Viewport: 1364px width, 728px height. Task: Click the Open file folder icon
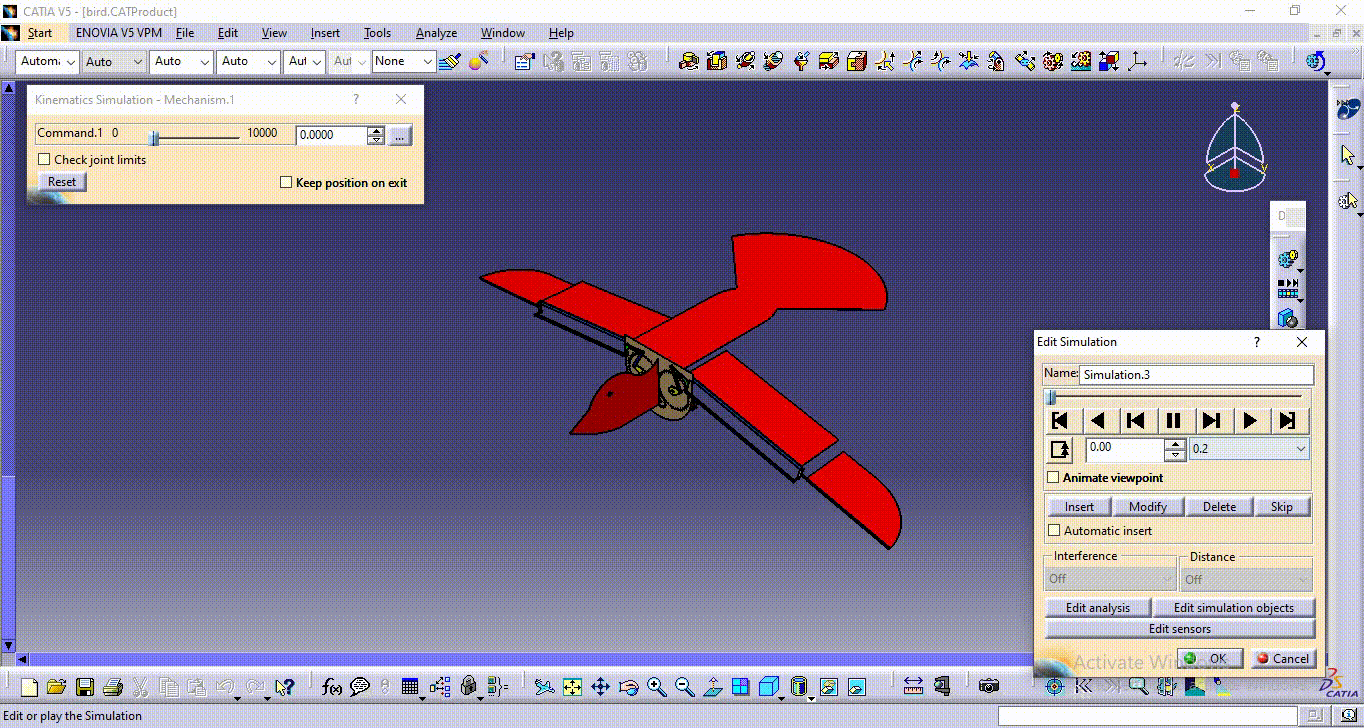pos(56,687)
